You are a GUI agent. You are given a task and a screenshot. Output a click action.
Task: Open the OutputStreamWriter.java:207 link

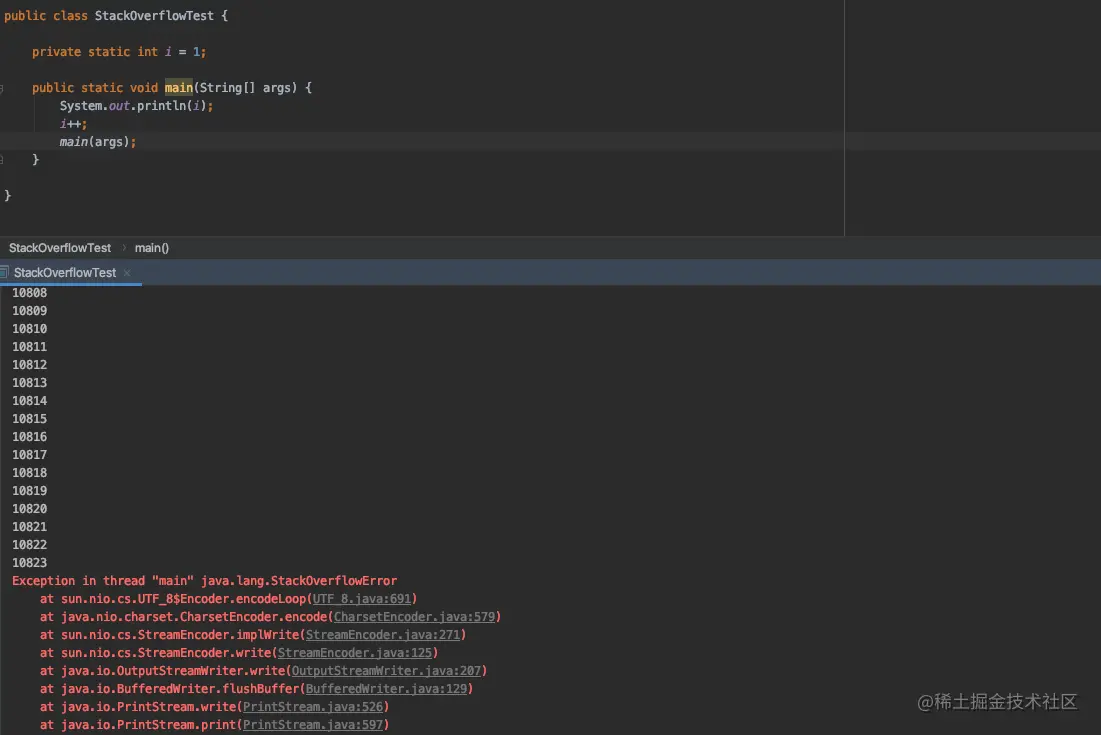[x=386, y=671]
